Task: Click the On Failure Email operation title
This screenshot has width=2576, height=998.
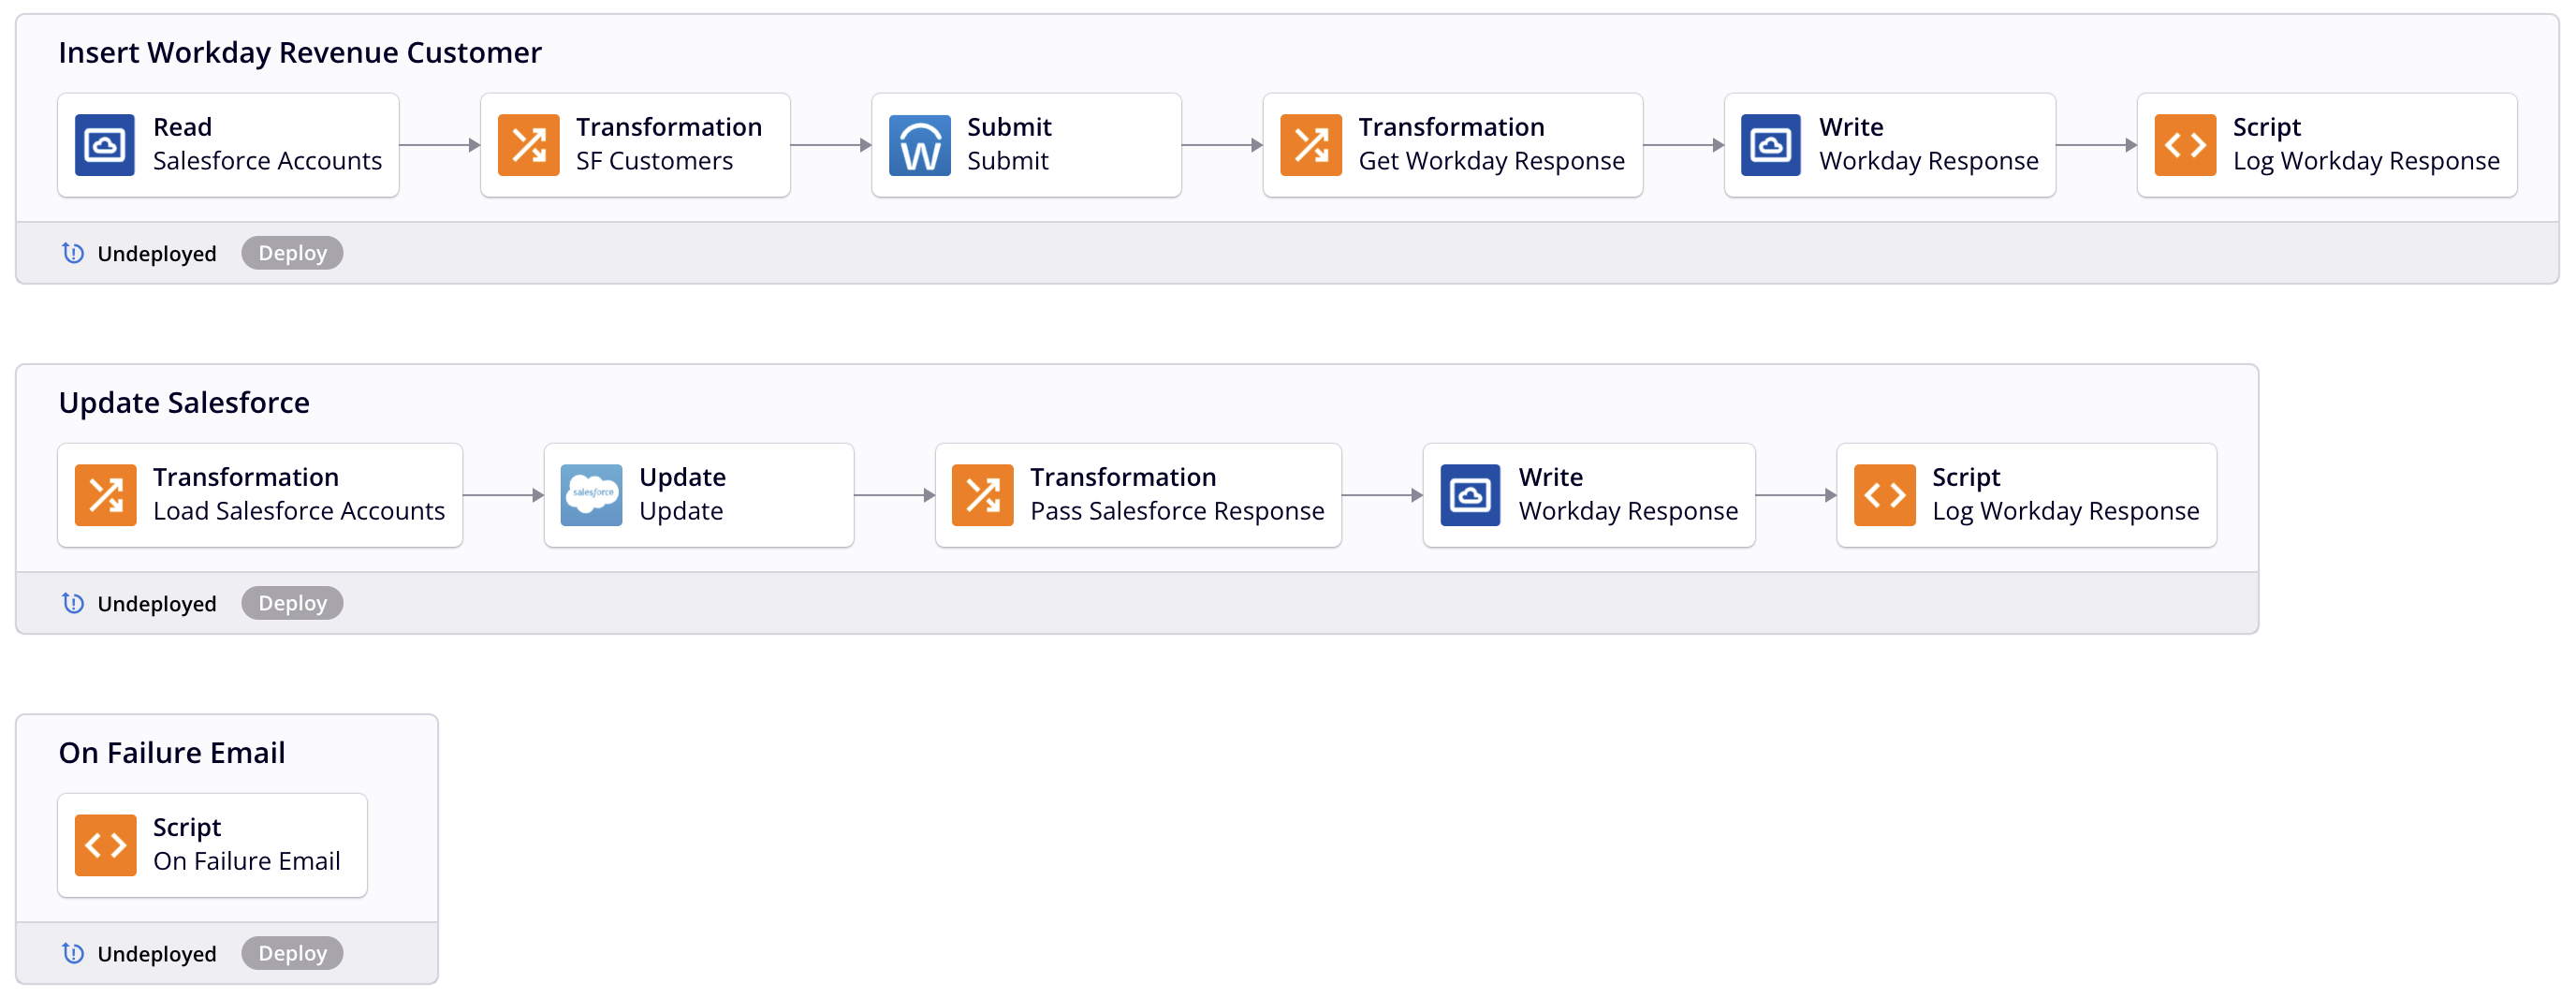Action: pyautogui.click(x=172, y=752)
